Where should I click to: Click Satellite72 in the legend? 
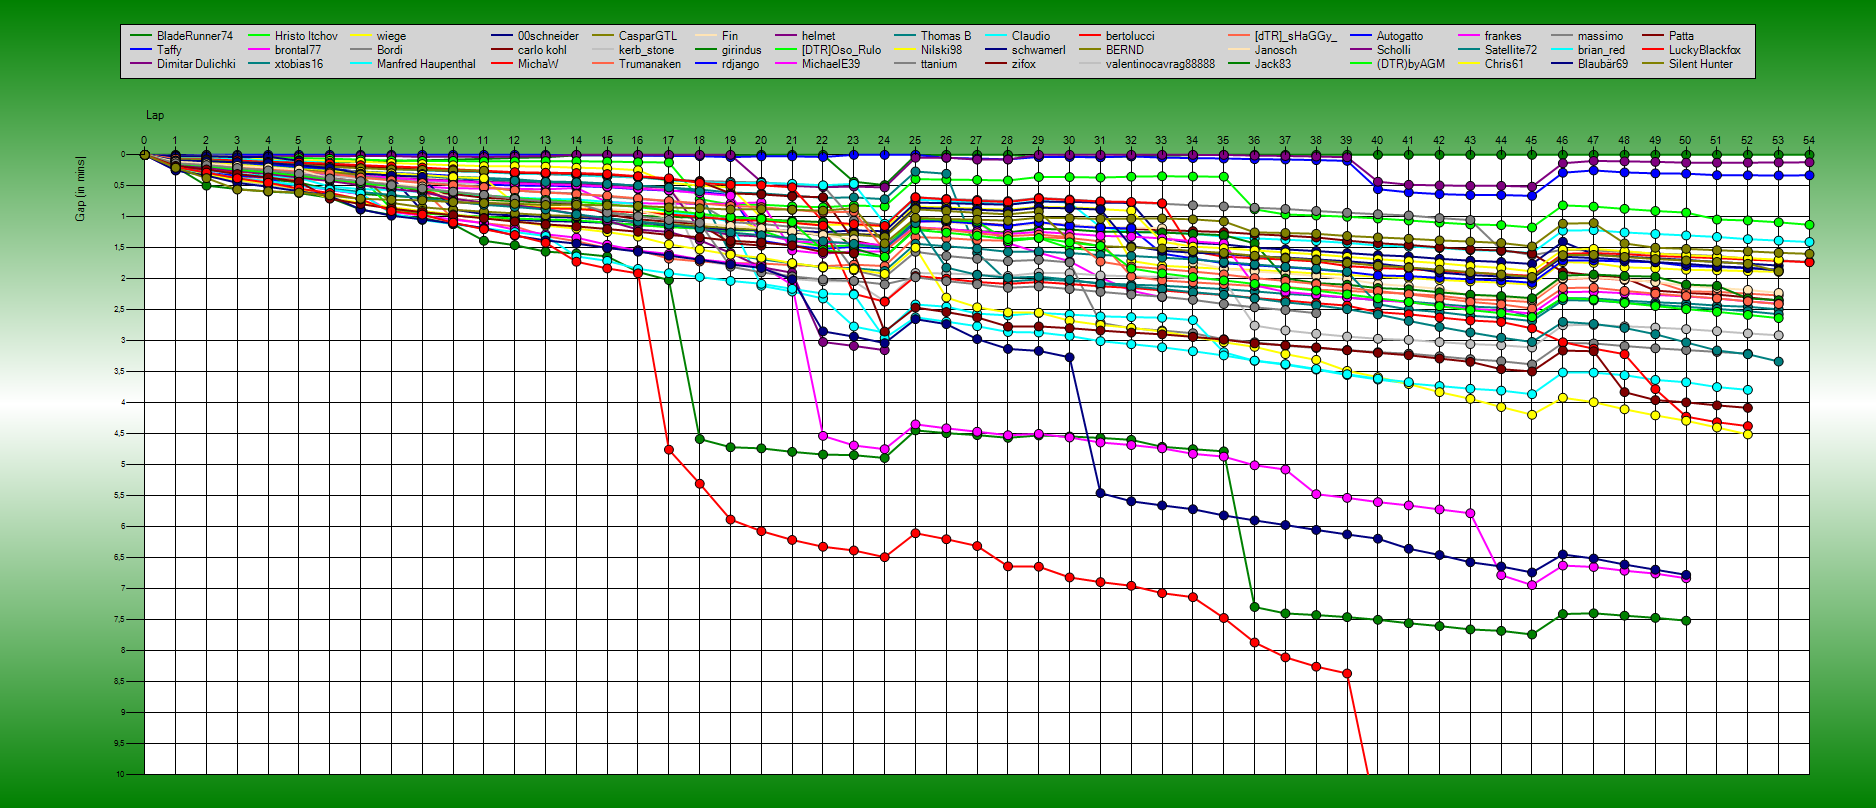(1511, 50)
